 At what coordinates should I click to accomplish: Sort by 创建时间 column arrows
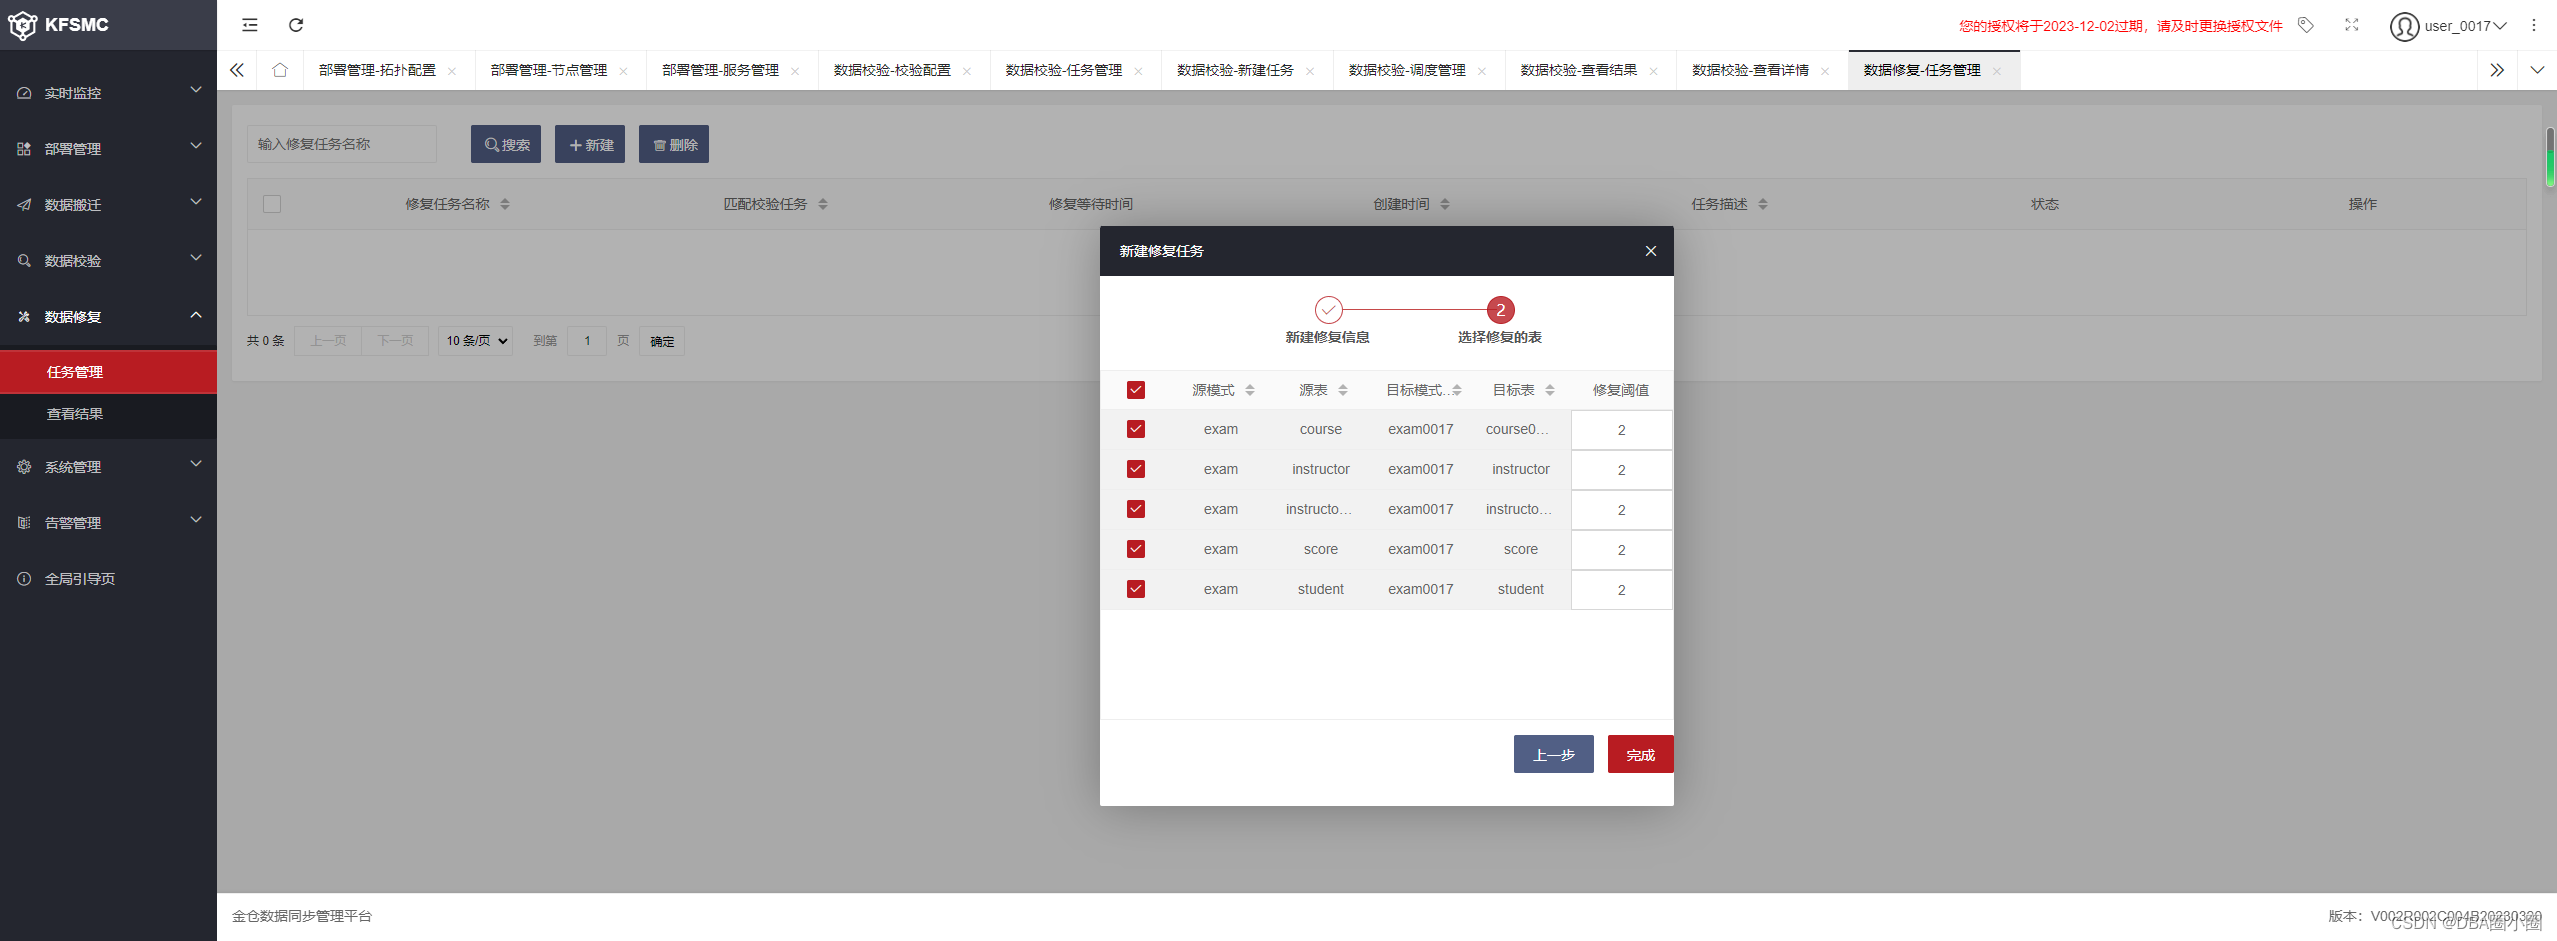(x=1445, y=204)
